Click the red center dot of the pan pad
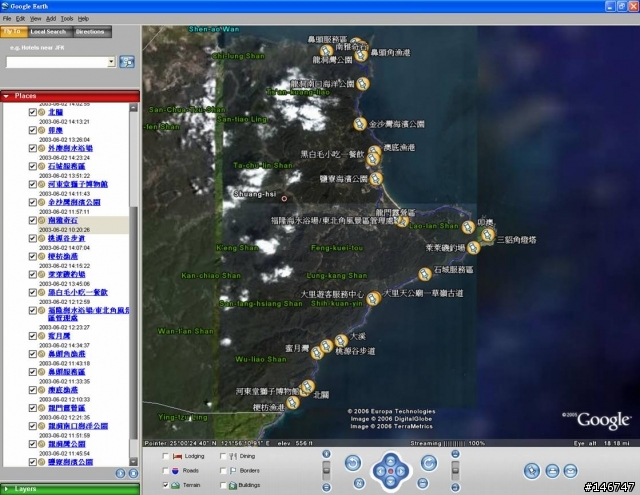640x495 pixels. click(x=391, y=471)
